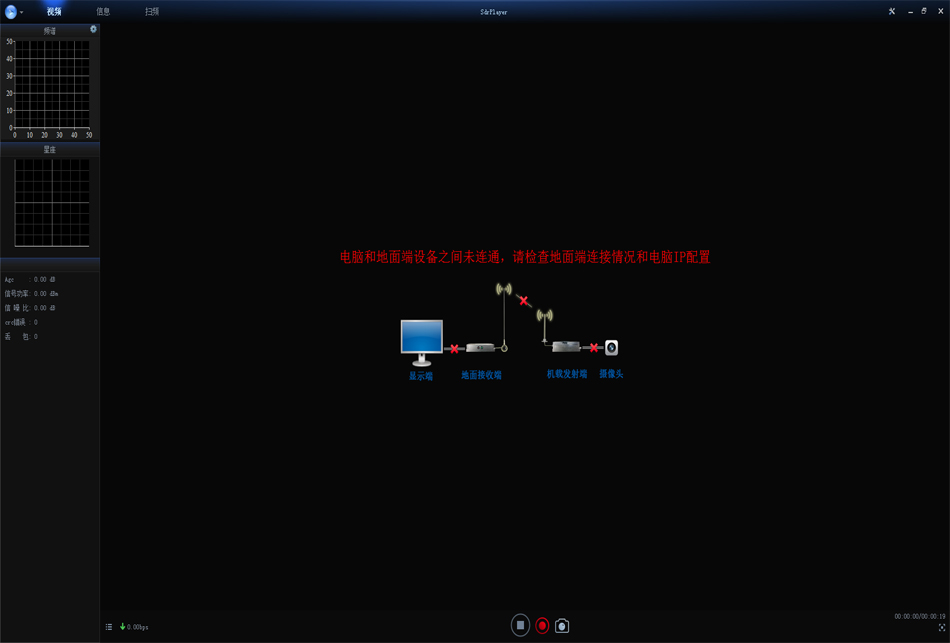Viewport: 950px width, 643px height.
Task: Open spectrum panel gear settings
Action: pyautogui.click(x=93, y=29)
